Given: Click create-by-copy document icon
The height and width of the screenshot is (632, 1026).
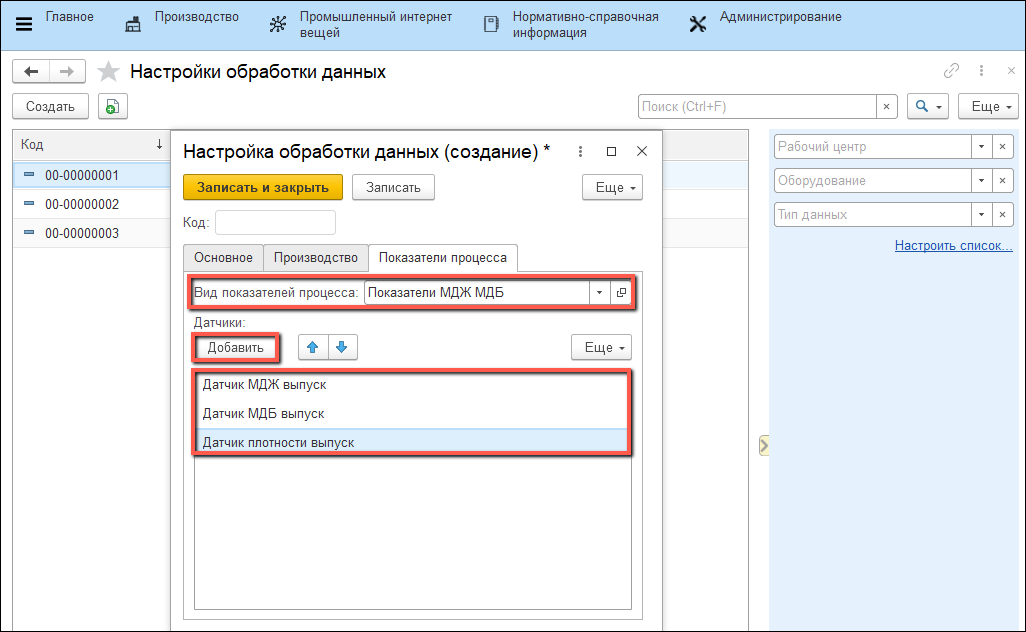Looking at the screenshot, I should 112,106.
